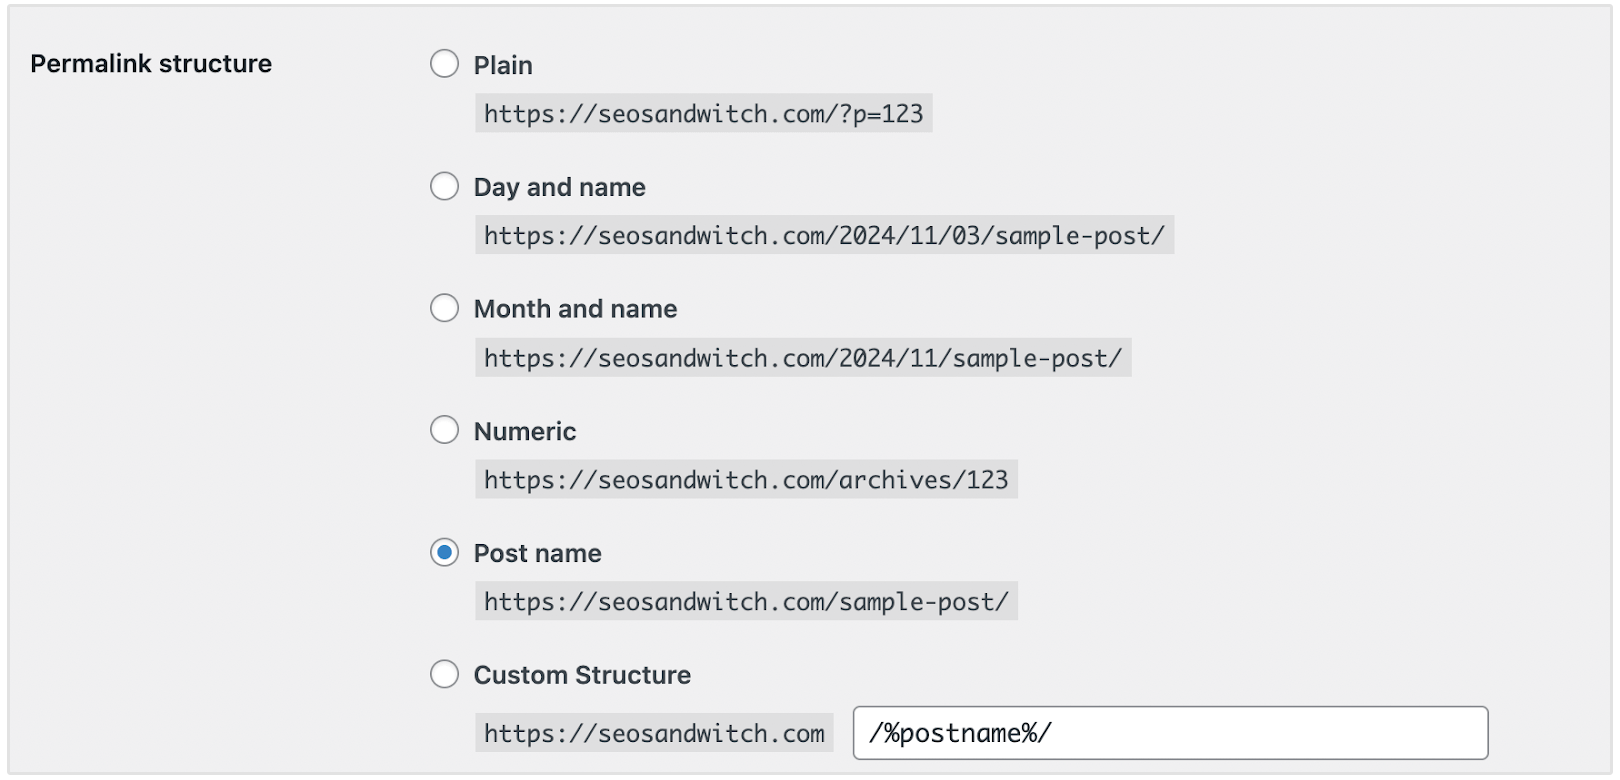
Task: Select the Month and name structure
Action: [444, 308]
